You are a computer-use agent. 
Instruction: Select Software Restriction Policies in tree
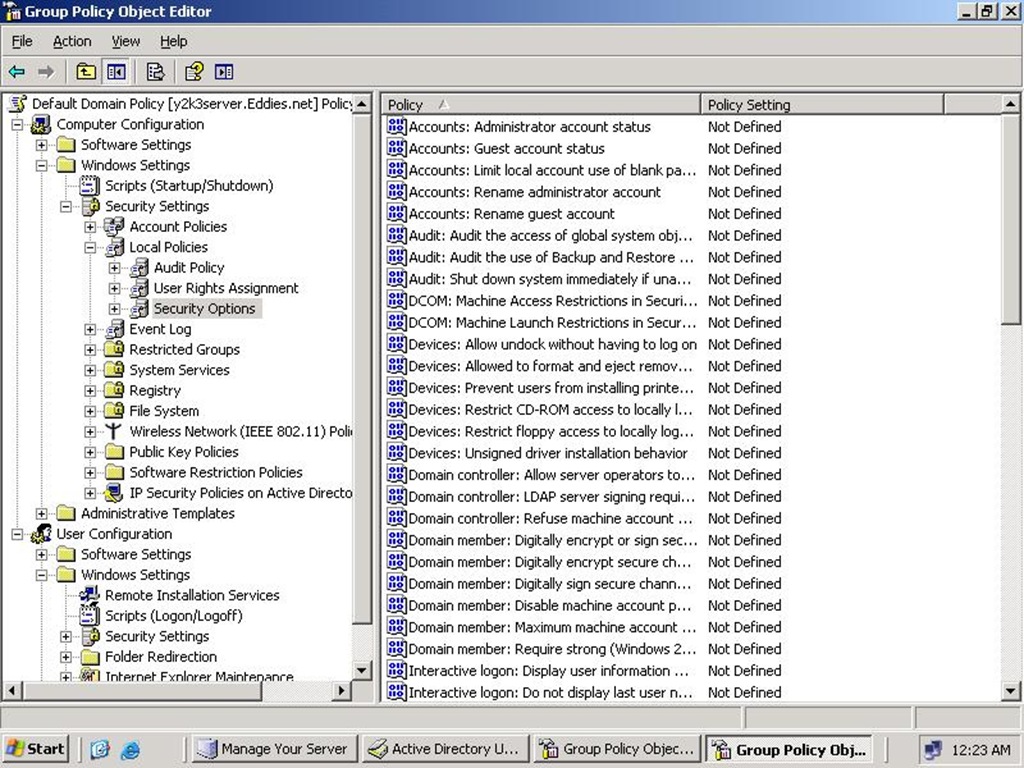(x=216, y=472)
